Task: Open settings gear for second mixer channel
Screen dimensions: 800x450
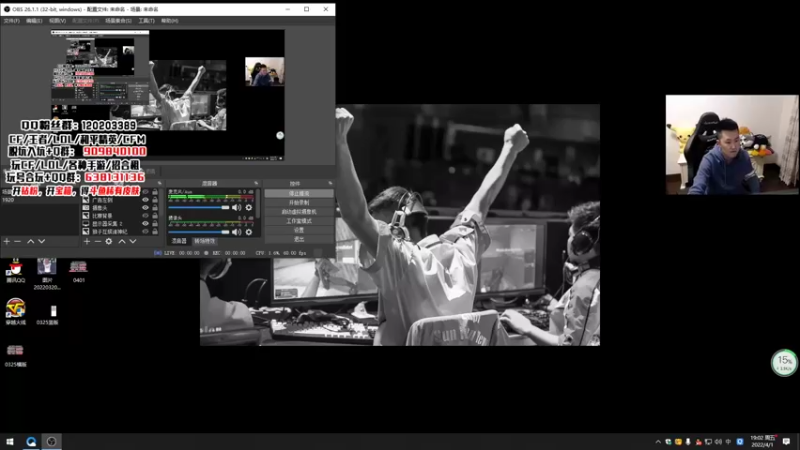Action: [x=249, y=232]
